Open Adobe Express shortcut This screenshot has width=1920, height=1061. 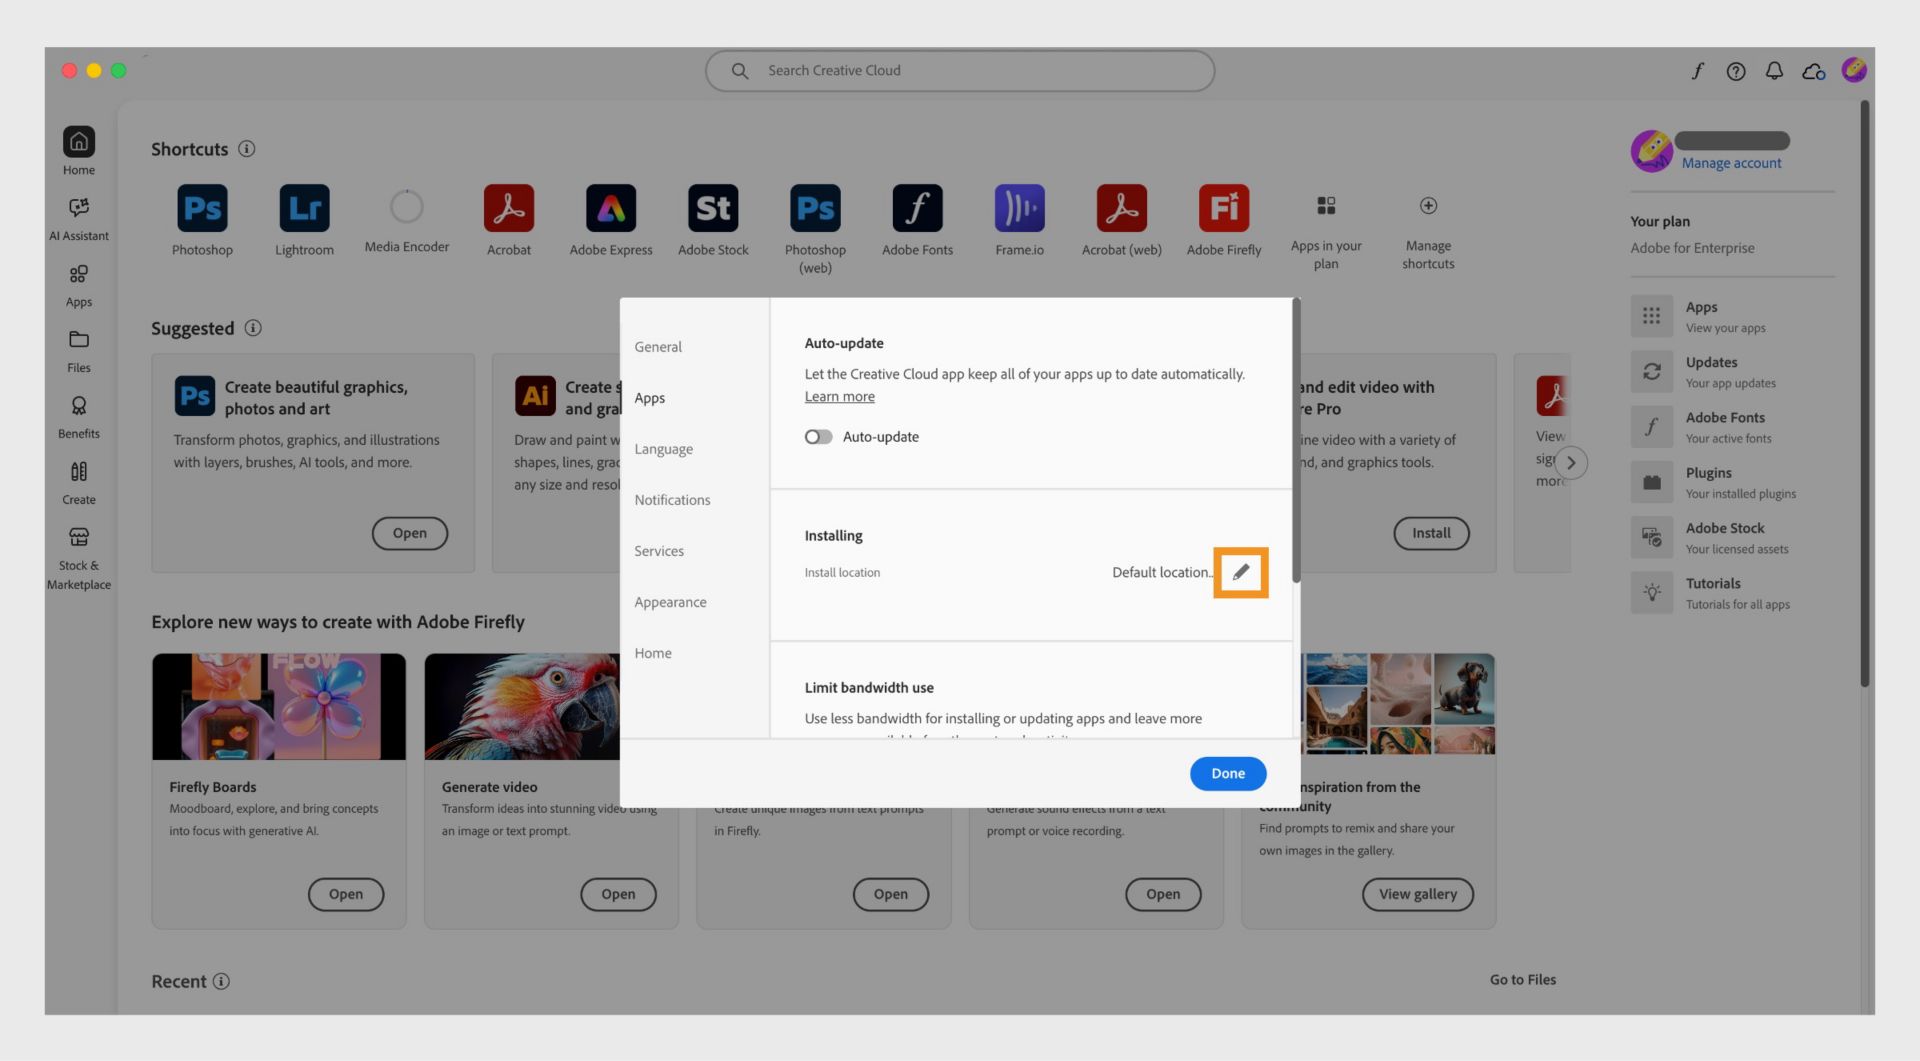[x=611, y=208]
